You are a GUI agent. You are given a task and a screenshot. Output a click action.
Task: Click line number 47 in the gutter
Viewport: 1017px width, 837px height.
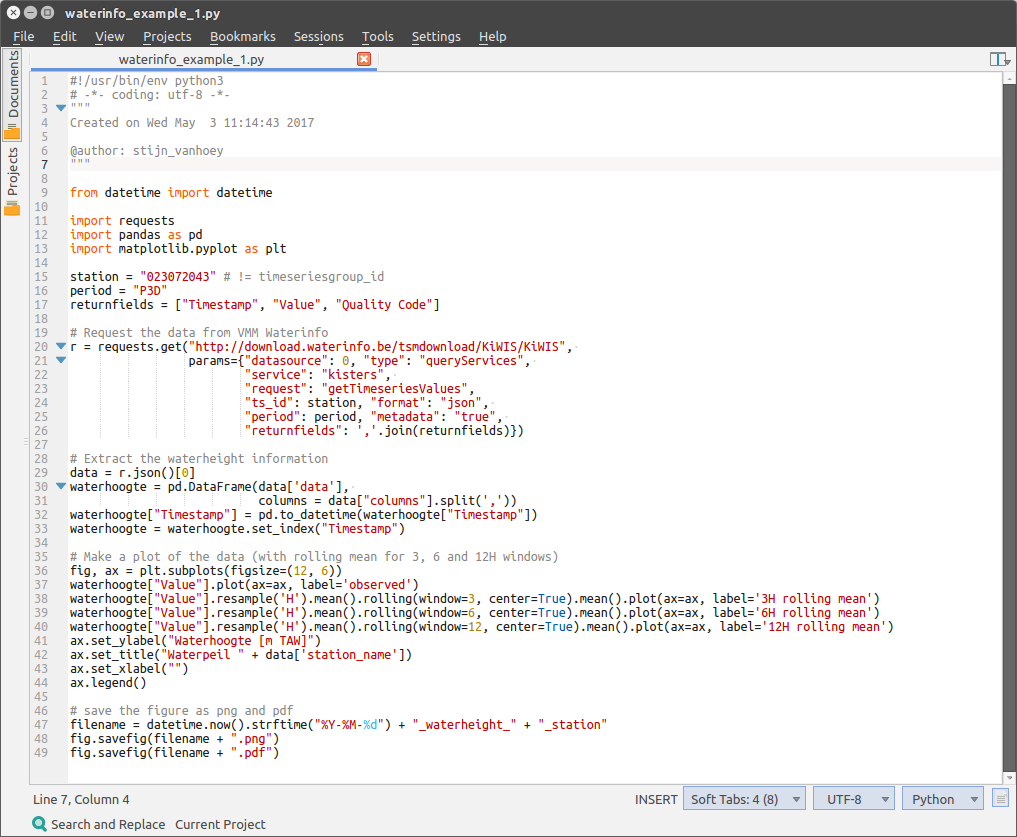(41, 724)
